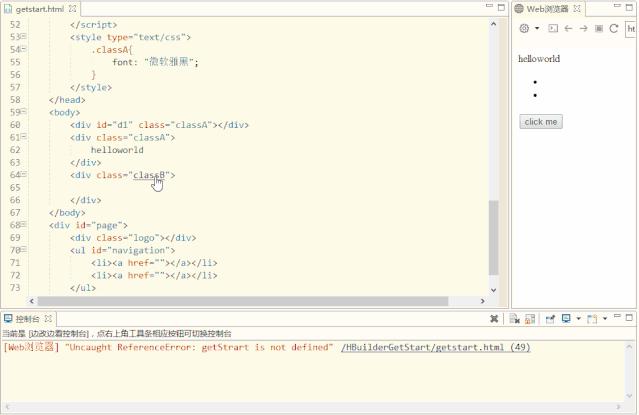Screen dimensions: 639x415
Task: Toggle the fold marker on line 68
Action: click(24, 224)
